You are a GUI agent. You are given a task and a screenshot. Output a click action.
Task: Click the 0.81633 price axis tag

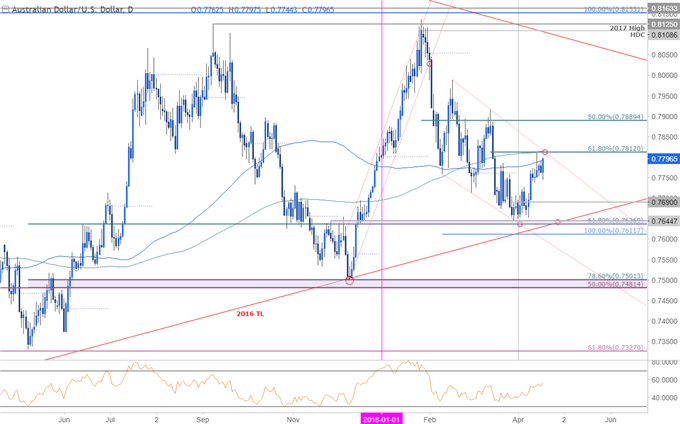point(664,8)
